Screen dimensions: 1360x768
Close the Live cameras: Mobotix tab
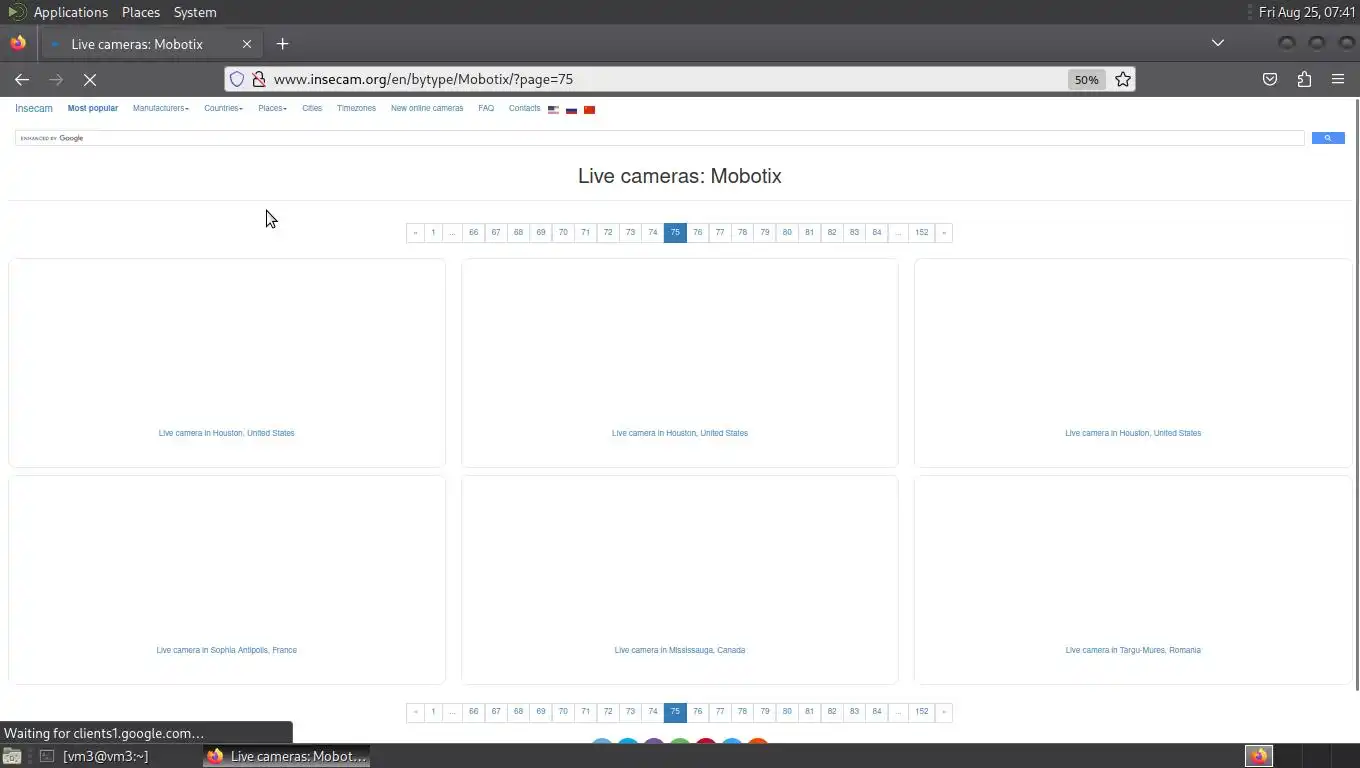247,44
